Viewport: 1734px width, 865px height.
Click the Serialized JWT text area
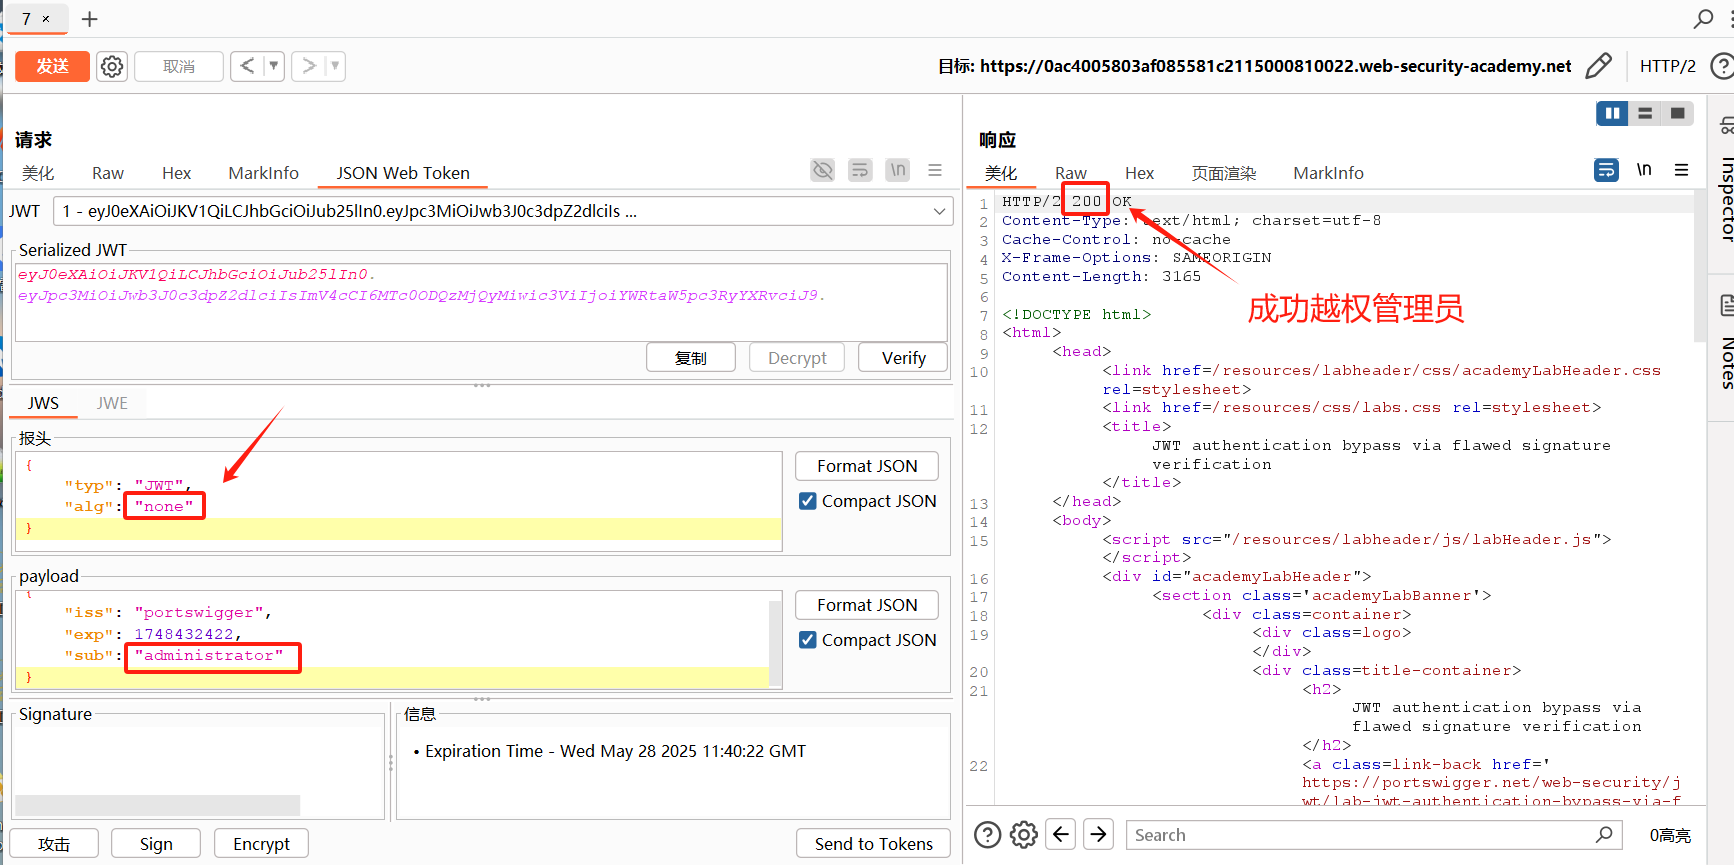coord(481,302)
